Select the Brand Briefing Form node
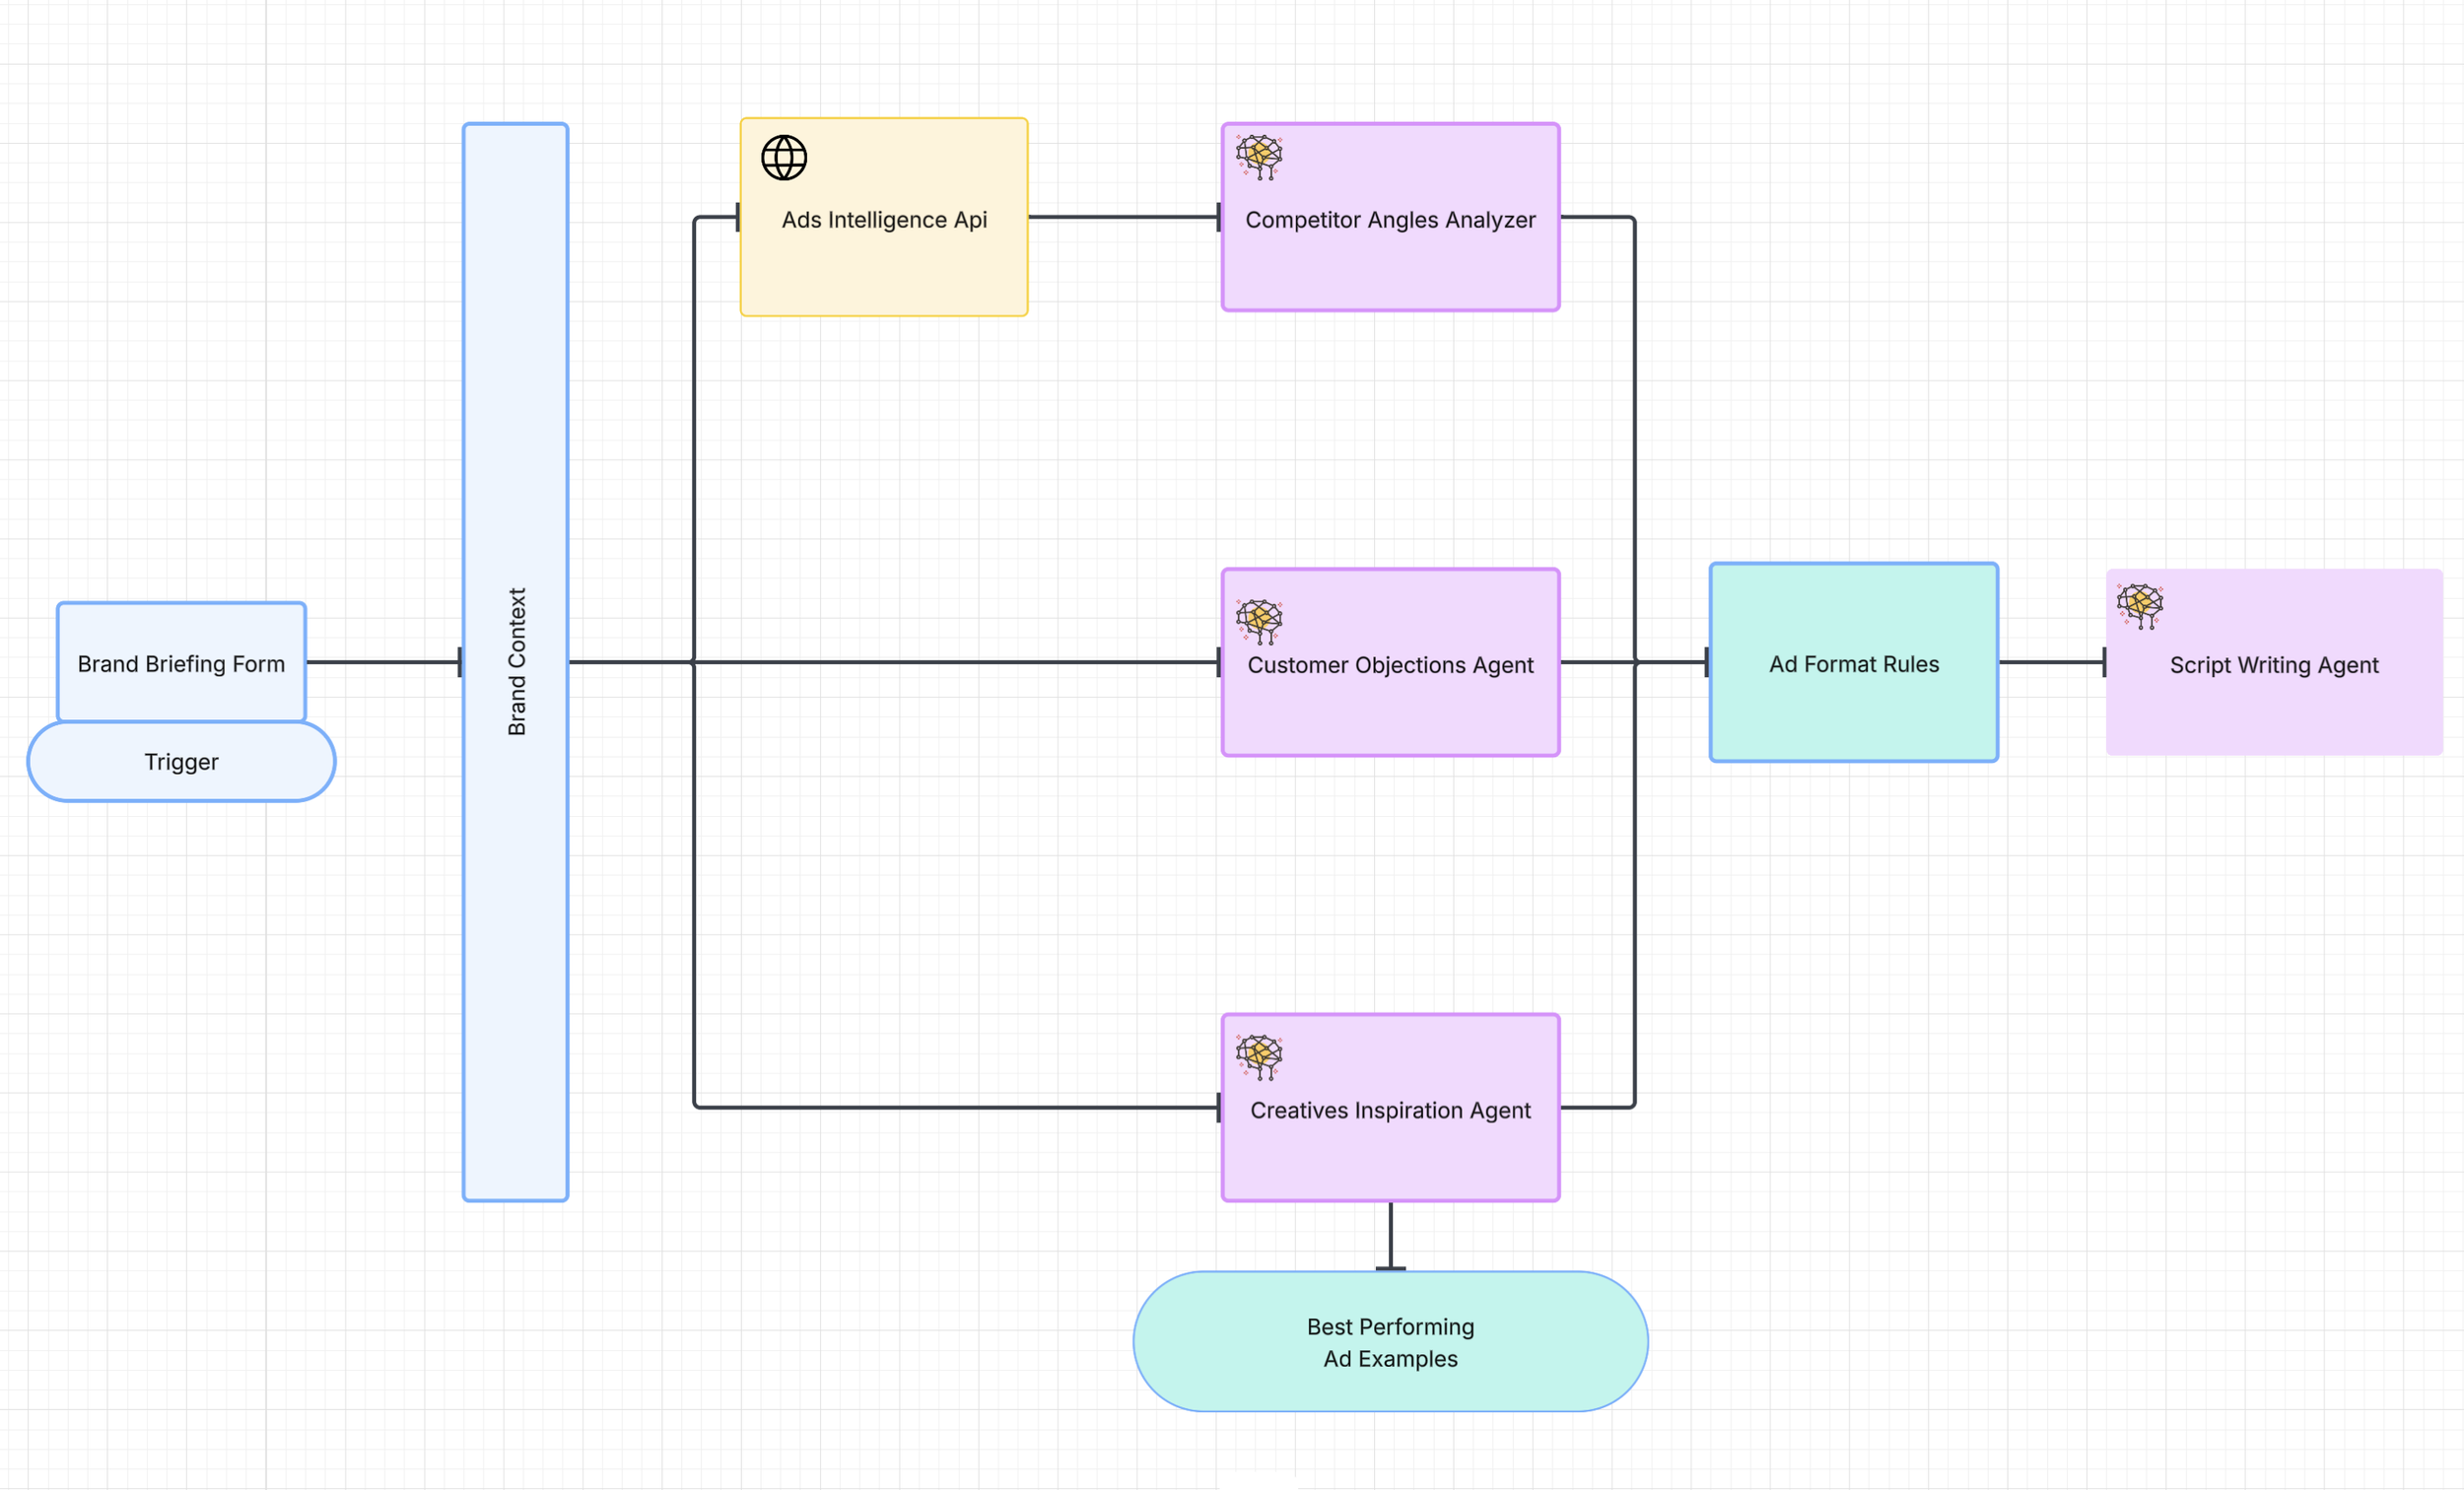2464x1490 pixels. tap(181, 663)
